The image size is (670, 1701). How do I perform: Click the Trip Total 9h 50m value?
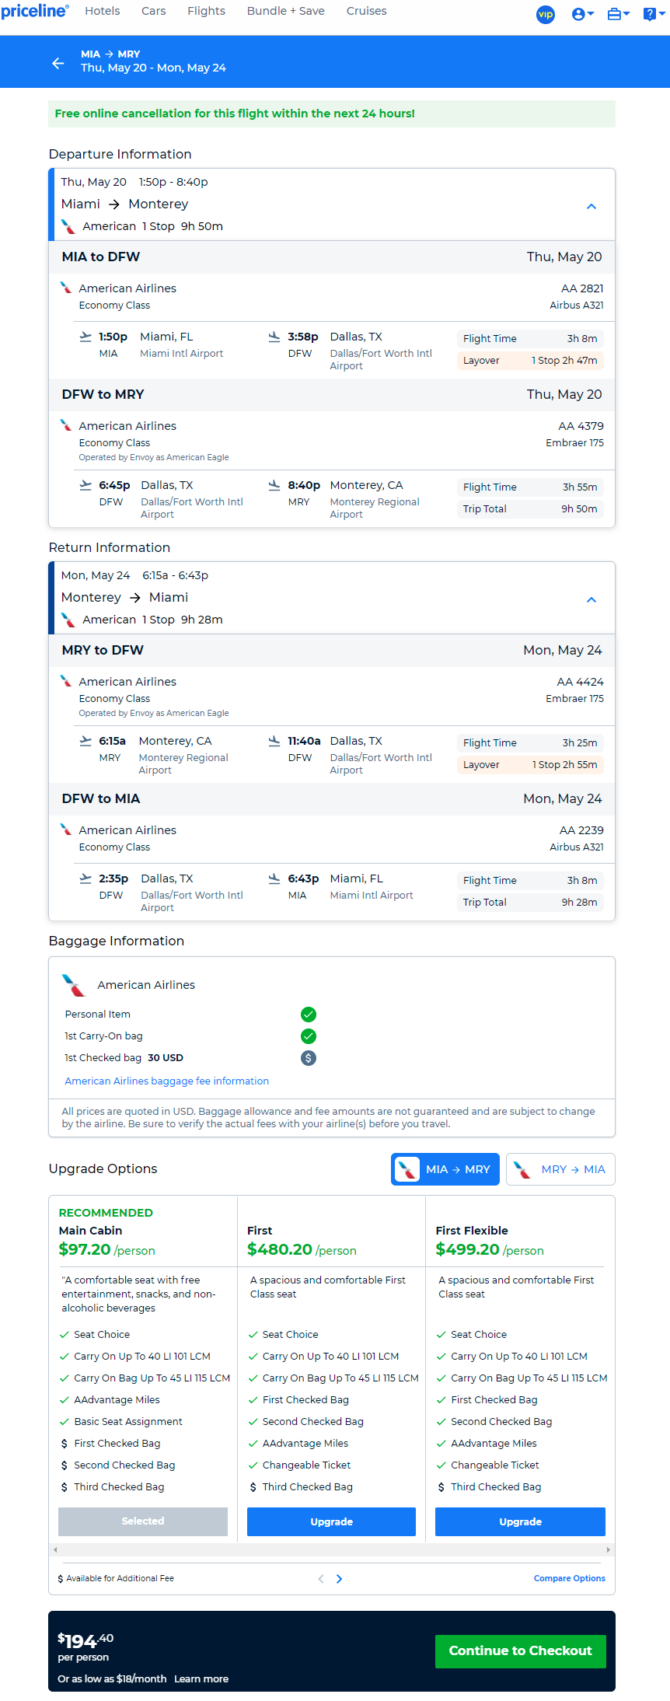tap(579, 509)
